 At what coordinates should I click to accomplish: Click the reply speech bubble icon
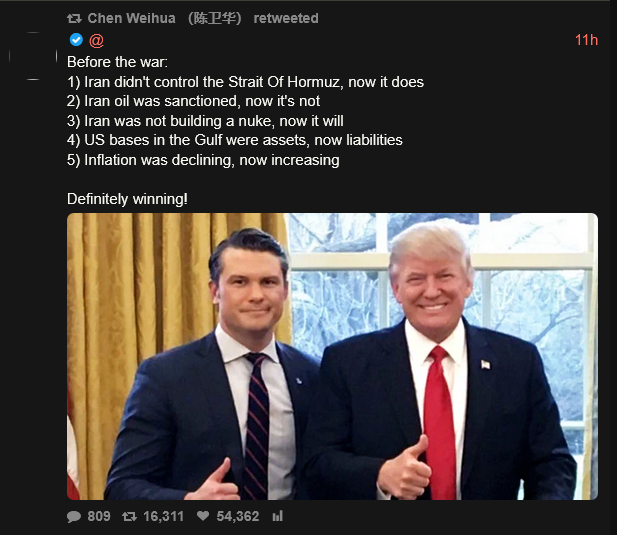pyautogui.click(x=74, y=517)
